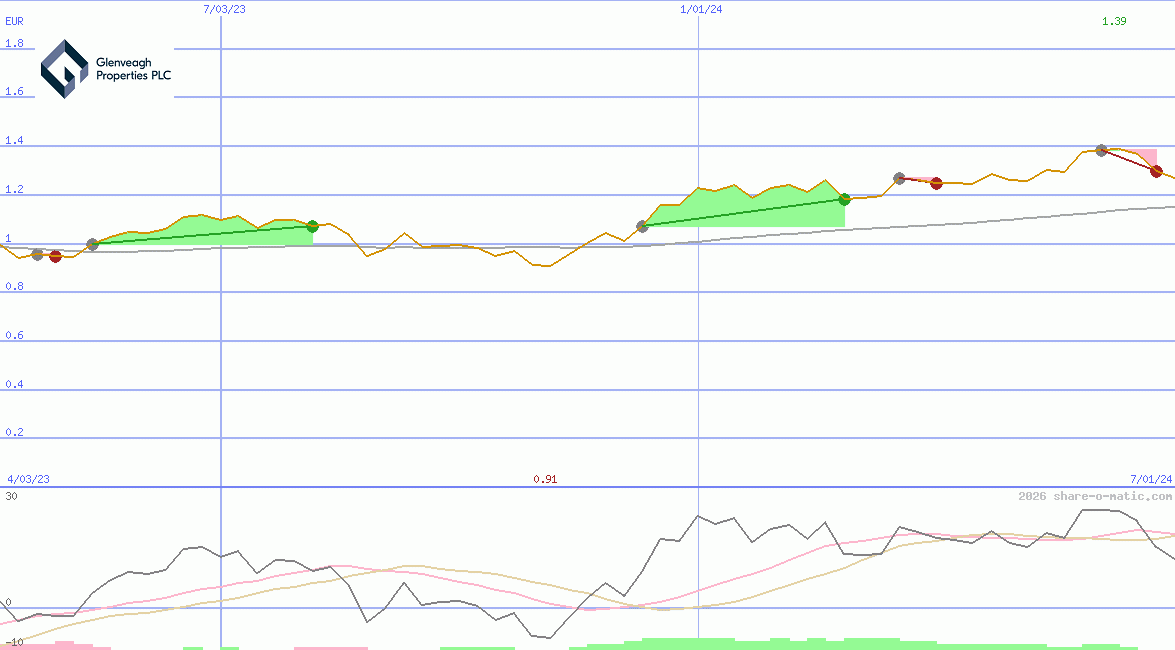The width and height of the screenshot is (1175, 650).
Task: Expand the 1/01/24 date gridline label
Action: point(700,10)
